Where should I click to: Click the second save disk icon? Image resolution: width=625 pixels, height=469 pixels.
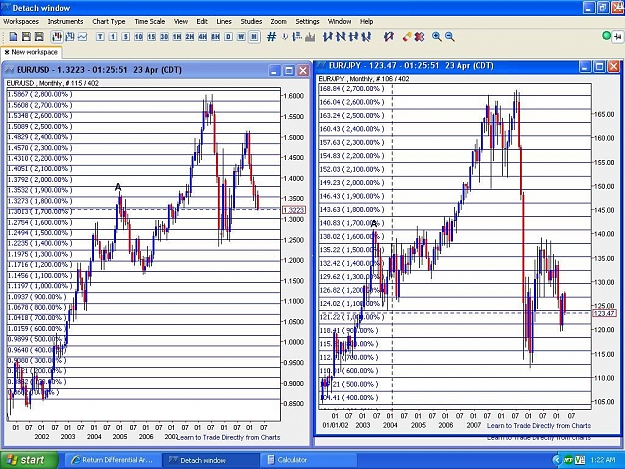tap(39, 37)
